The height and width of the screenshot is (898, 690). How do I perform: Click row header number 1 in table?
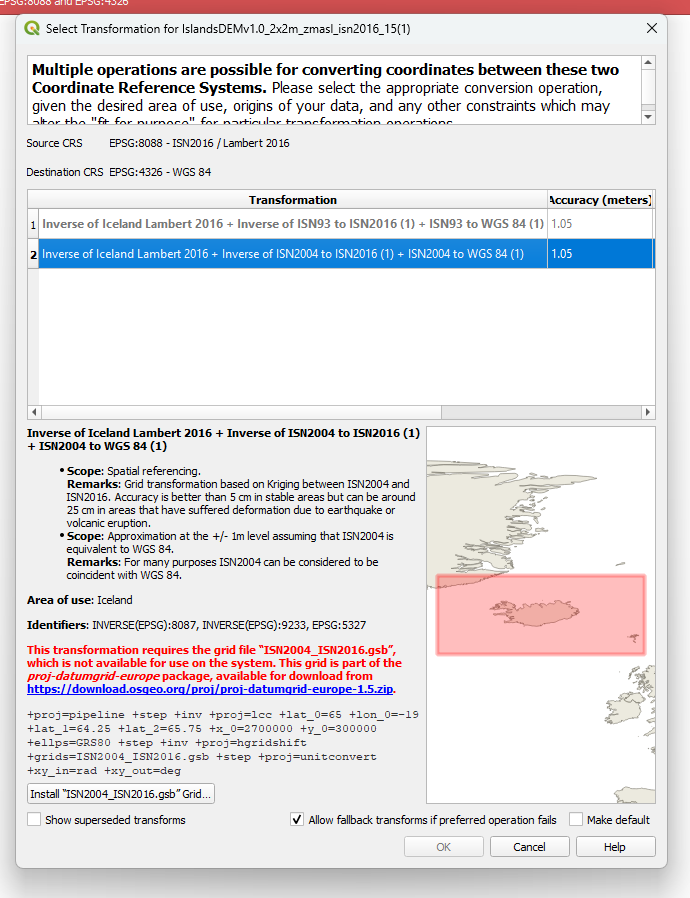coord(33,224)
